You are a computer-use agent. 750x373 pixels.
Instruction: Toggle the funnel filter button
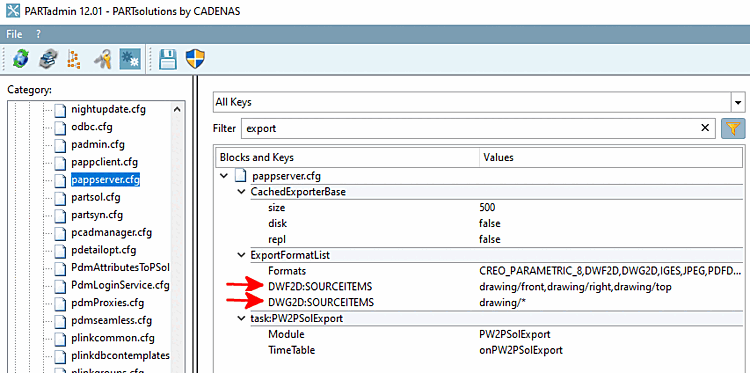pyautogui.click(x=733, y=129)
